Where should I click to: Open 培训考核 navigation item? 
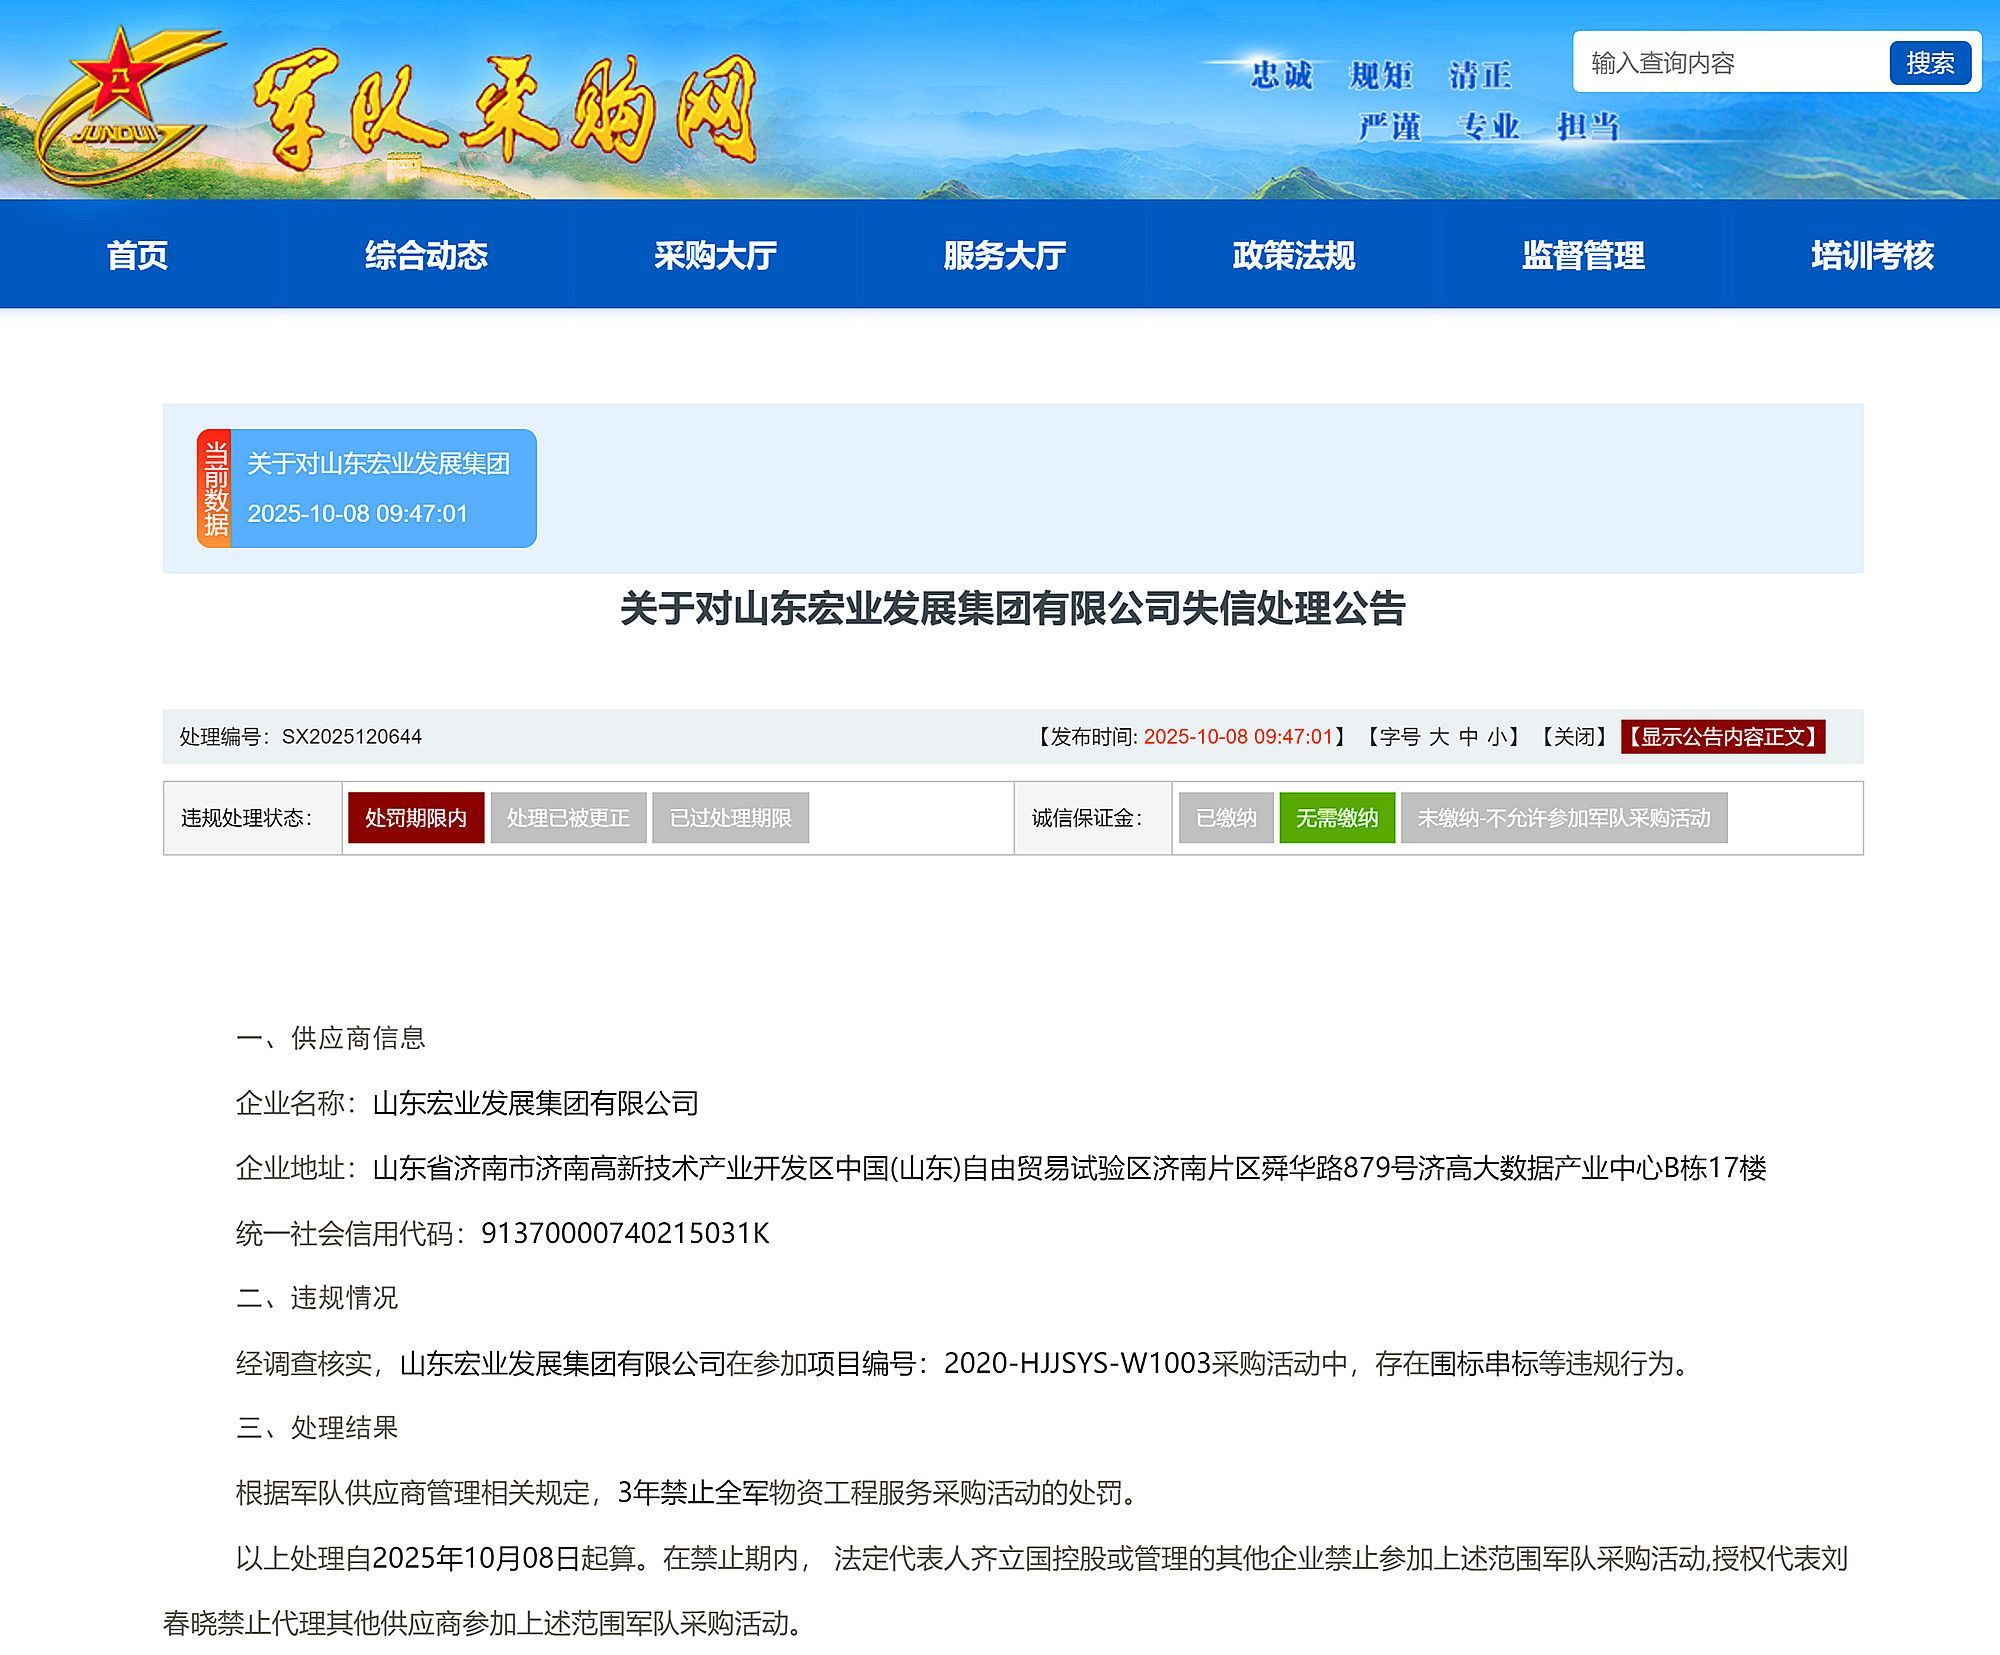1871,255
